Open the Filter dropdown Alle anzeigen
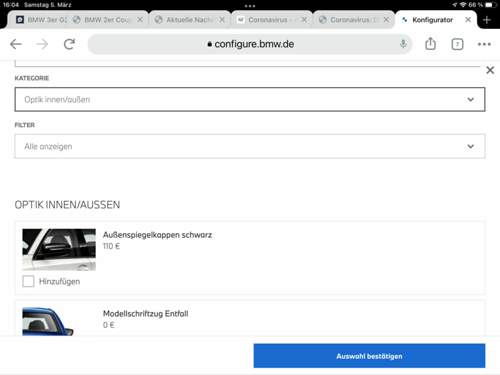Viewport: 500px width, 375px height. click(250, 146)
